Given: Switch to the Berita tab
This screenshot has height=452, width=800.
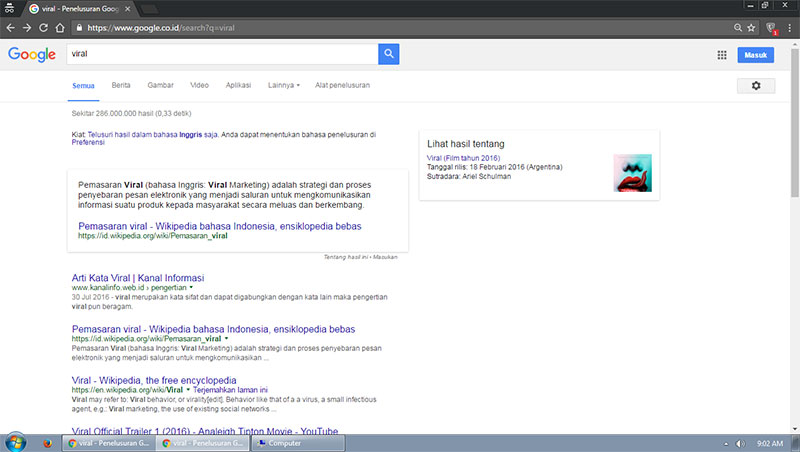Looking at the screenshot, I should point(121,85).
